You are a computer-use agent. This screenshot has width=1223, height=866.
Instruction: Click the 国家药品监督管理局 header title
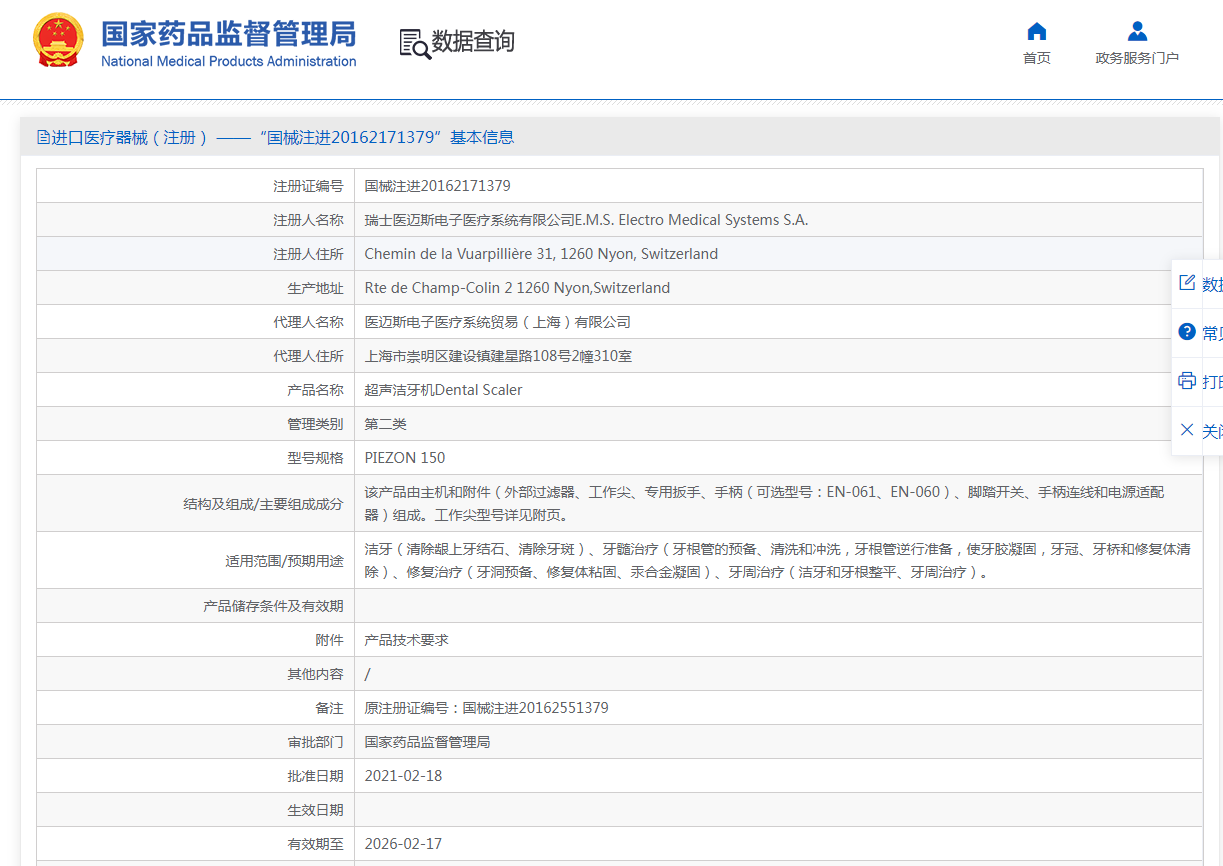click(x=228, y=33)
